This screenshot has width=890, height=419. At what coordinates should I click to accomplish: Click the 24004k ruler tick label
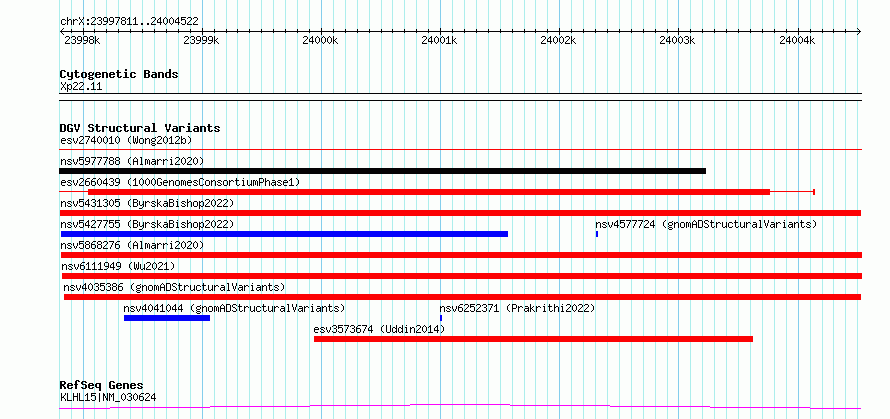pos(797,40)
